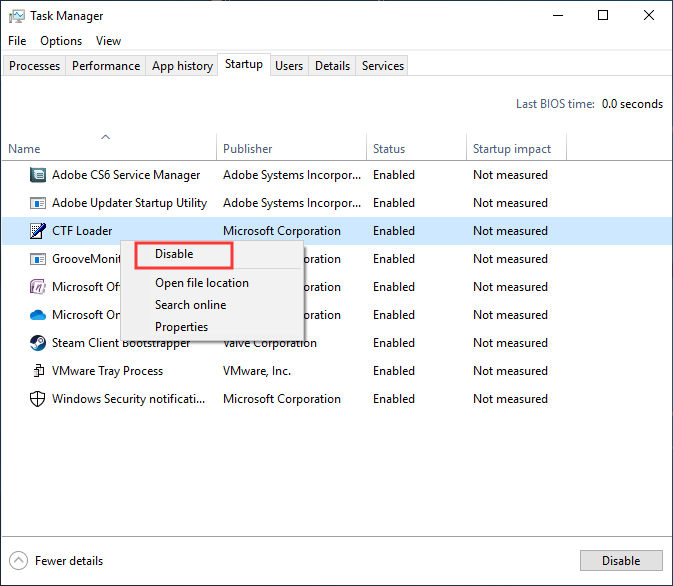Collapse view with Fewer details arrow icon
673x586 pixels.
(18, 561)
